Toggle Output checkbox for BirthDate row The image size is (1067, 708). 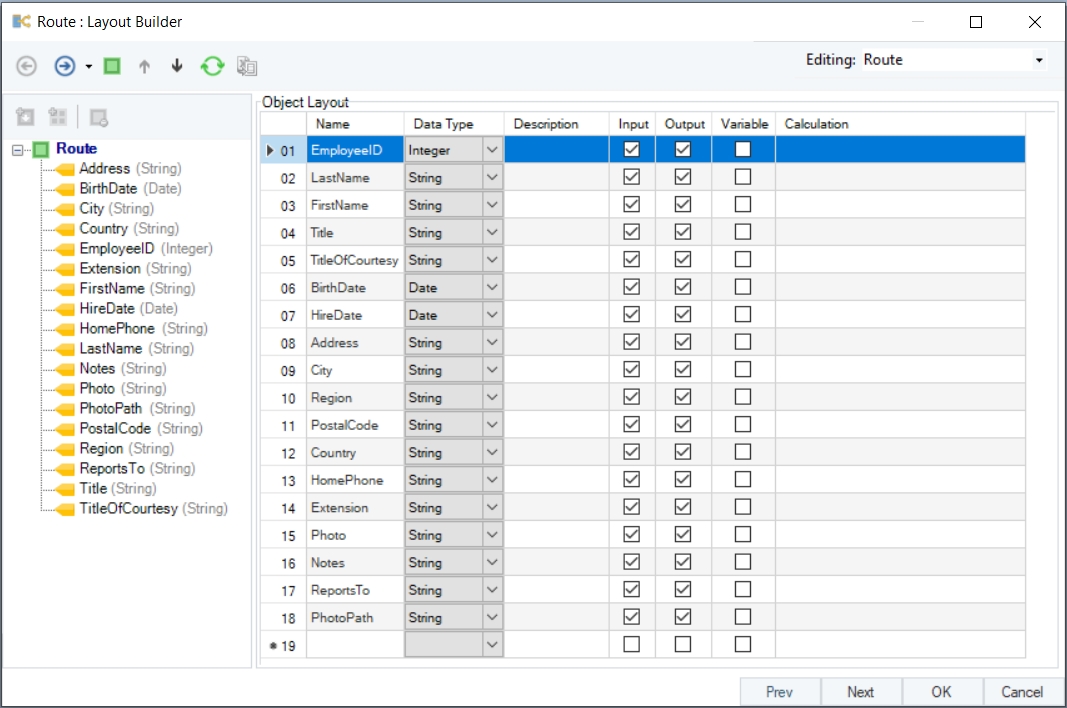click(x=683, y=287)
